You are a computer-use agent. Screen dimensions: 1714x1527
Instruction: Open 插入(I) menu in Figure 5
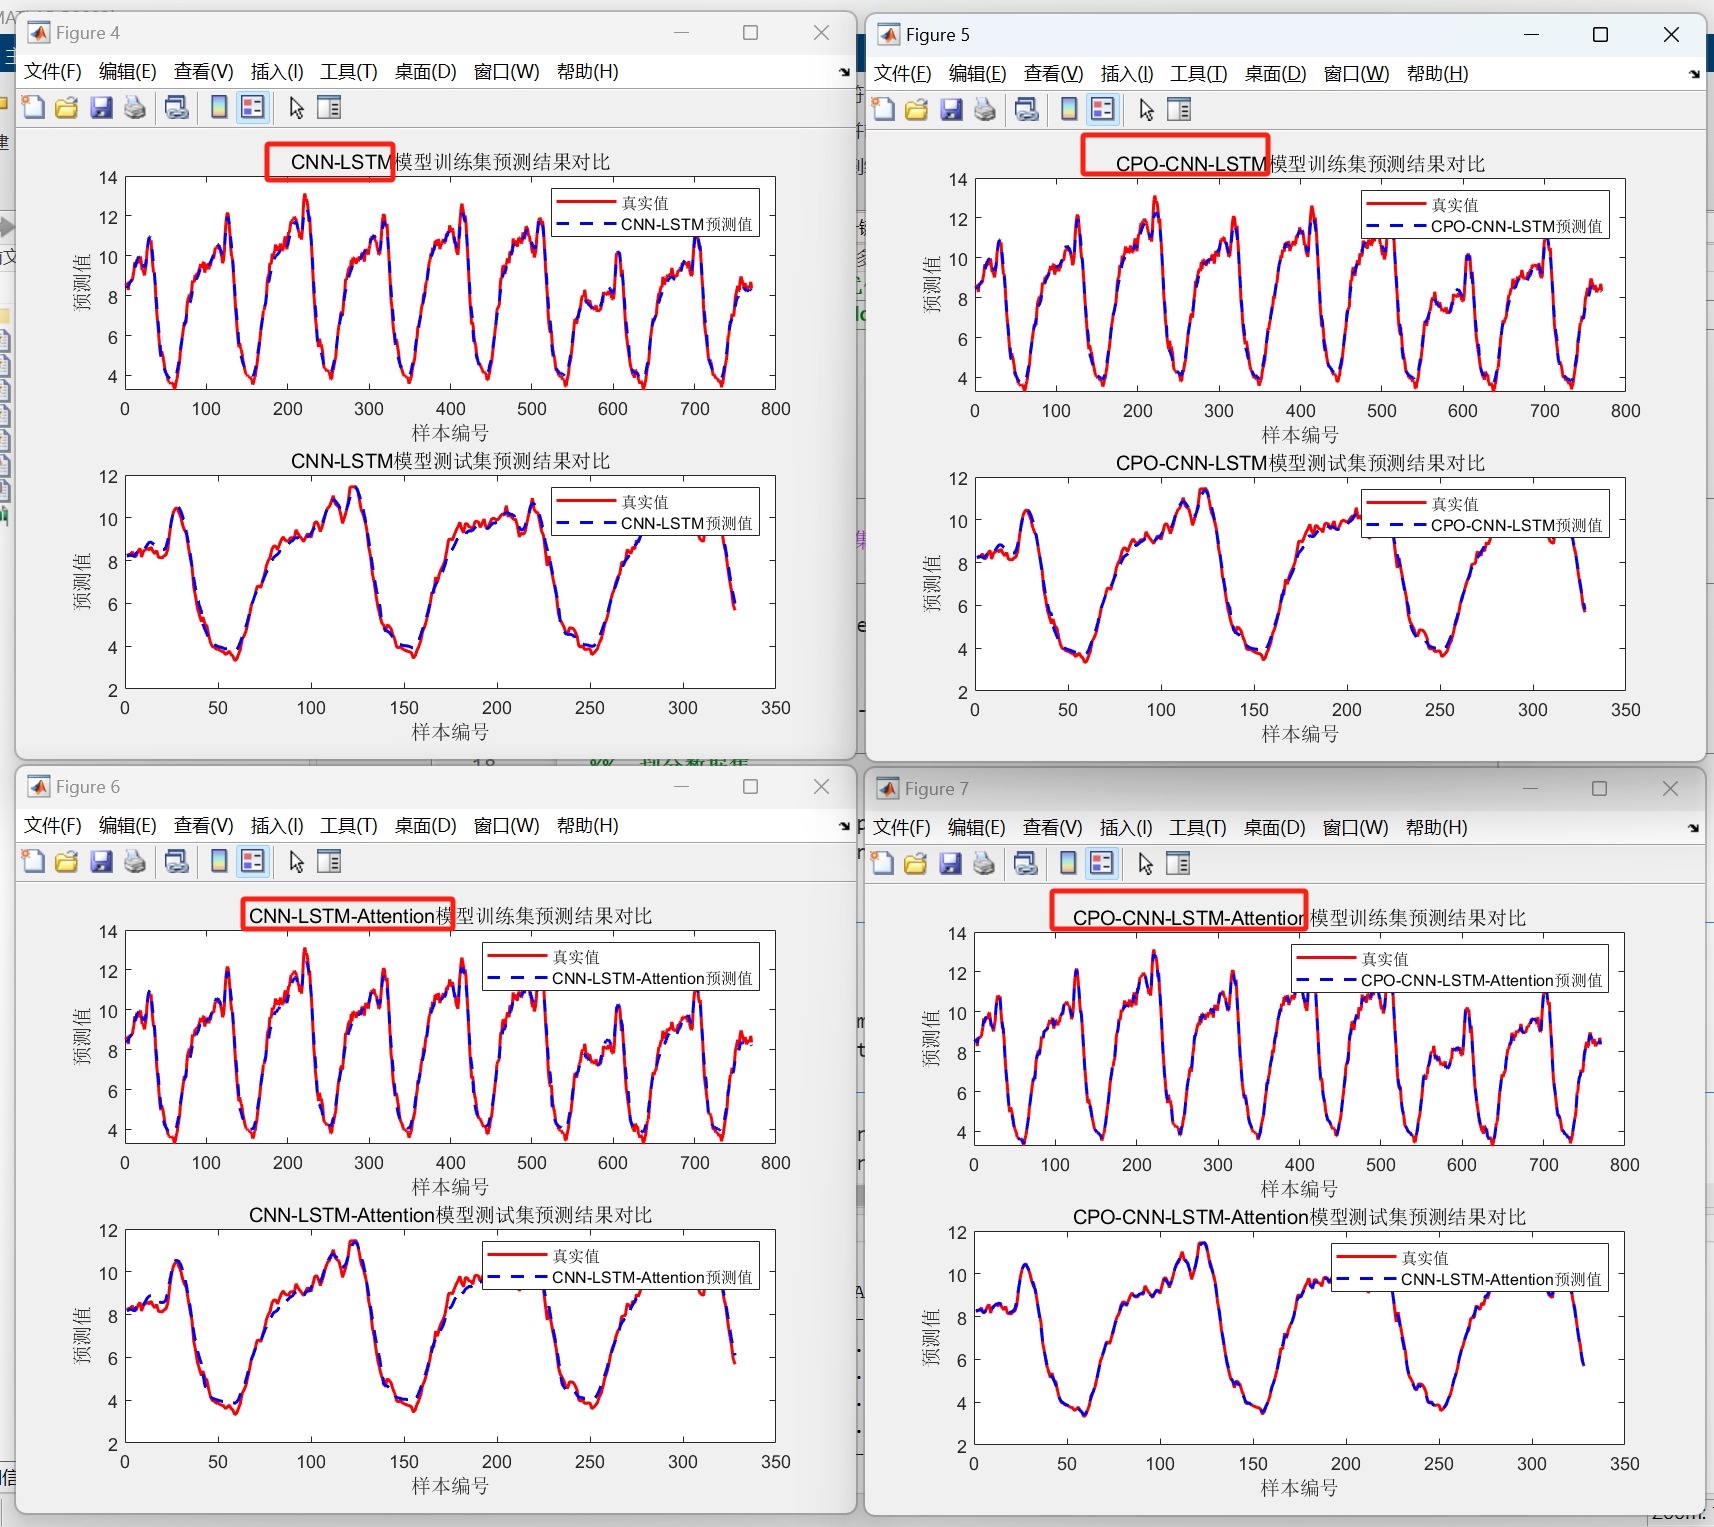1127,73
